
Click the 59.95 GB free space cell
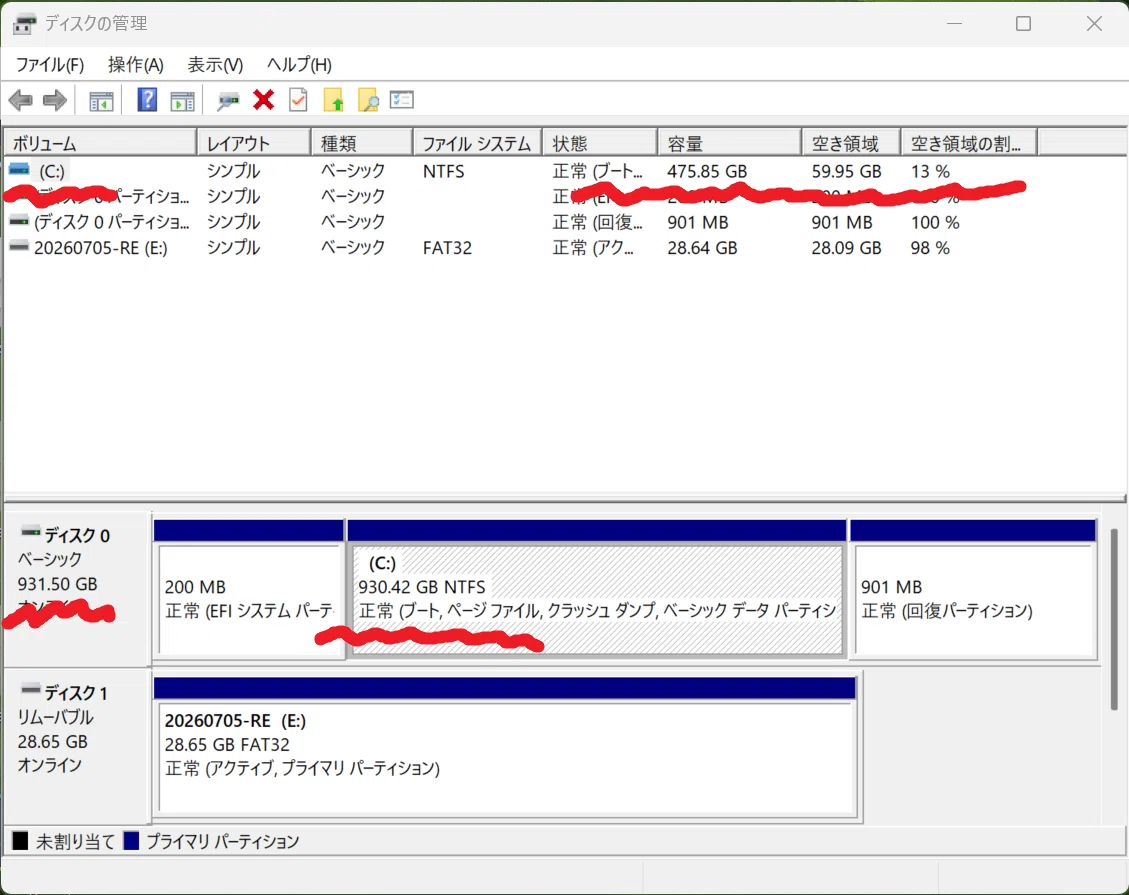847,171
